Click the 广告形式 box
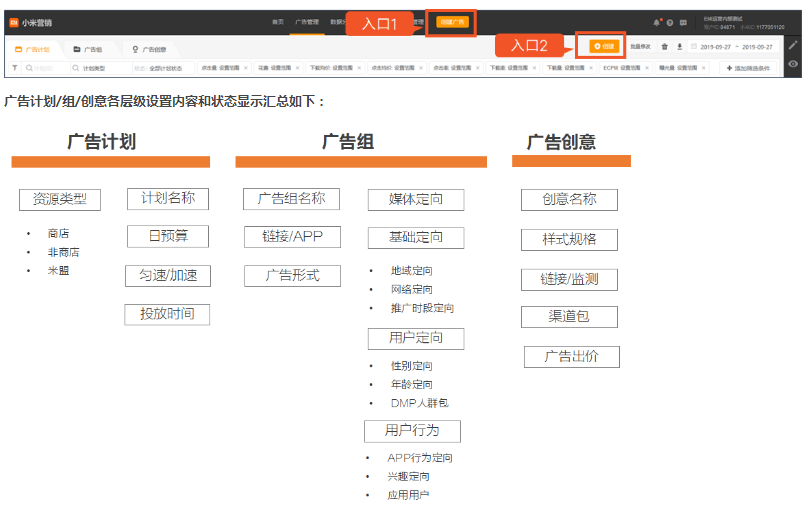 pyautogui.click(x=292, y=275)
